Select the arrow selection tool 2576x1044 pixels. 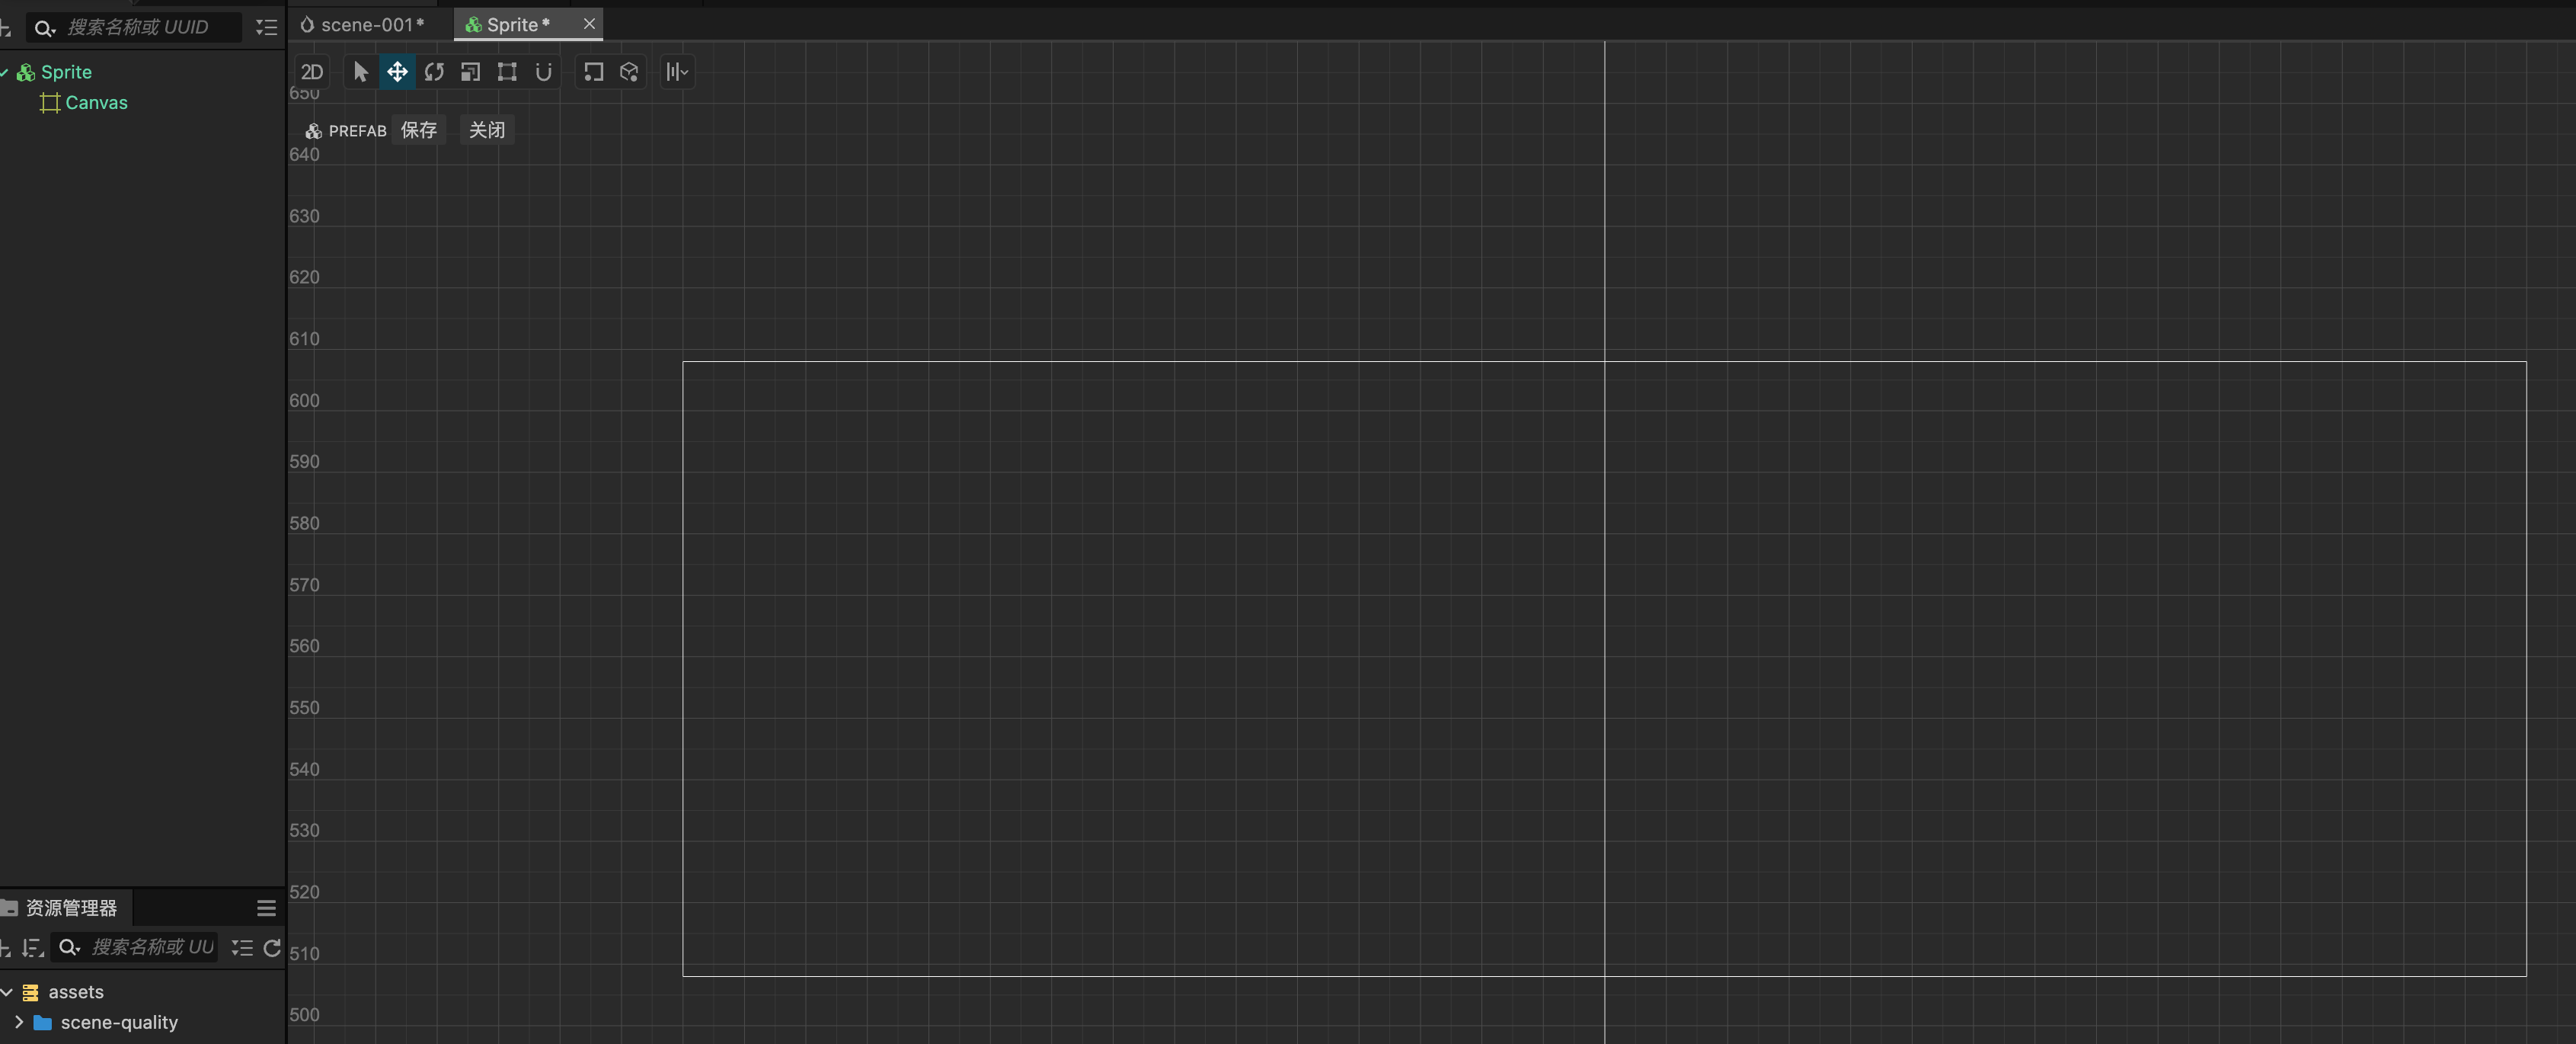[361, 72]
